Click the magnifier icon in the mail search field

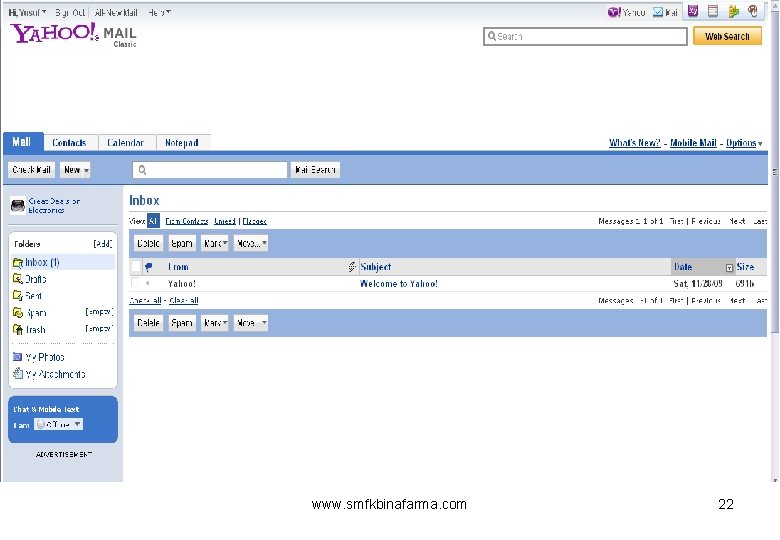click(142, 170)
